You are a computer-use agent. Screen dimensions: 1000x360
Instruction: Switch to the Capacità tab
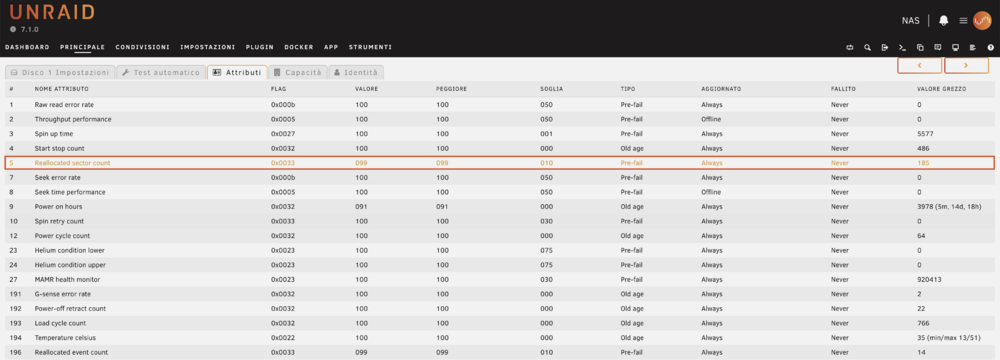coord(298,73)
